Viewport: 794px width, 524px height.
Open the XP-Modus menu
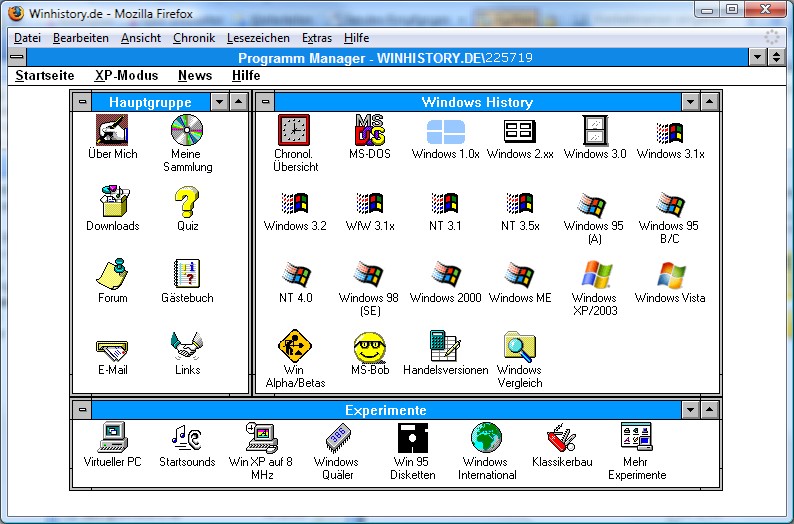[126, 75]
